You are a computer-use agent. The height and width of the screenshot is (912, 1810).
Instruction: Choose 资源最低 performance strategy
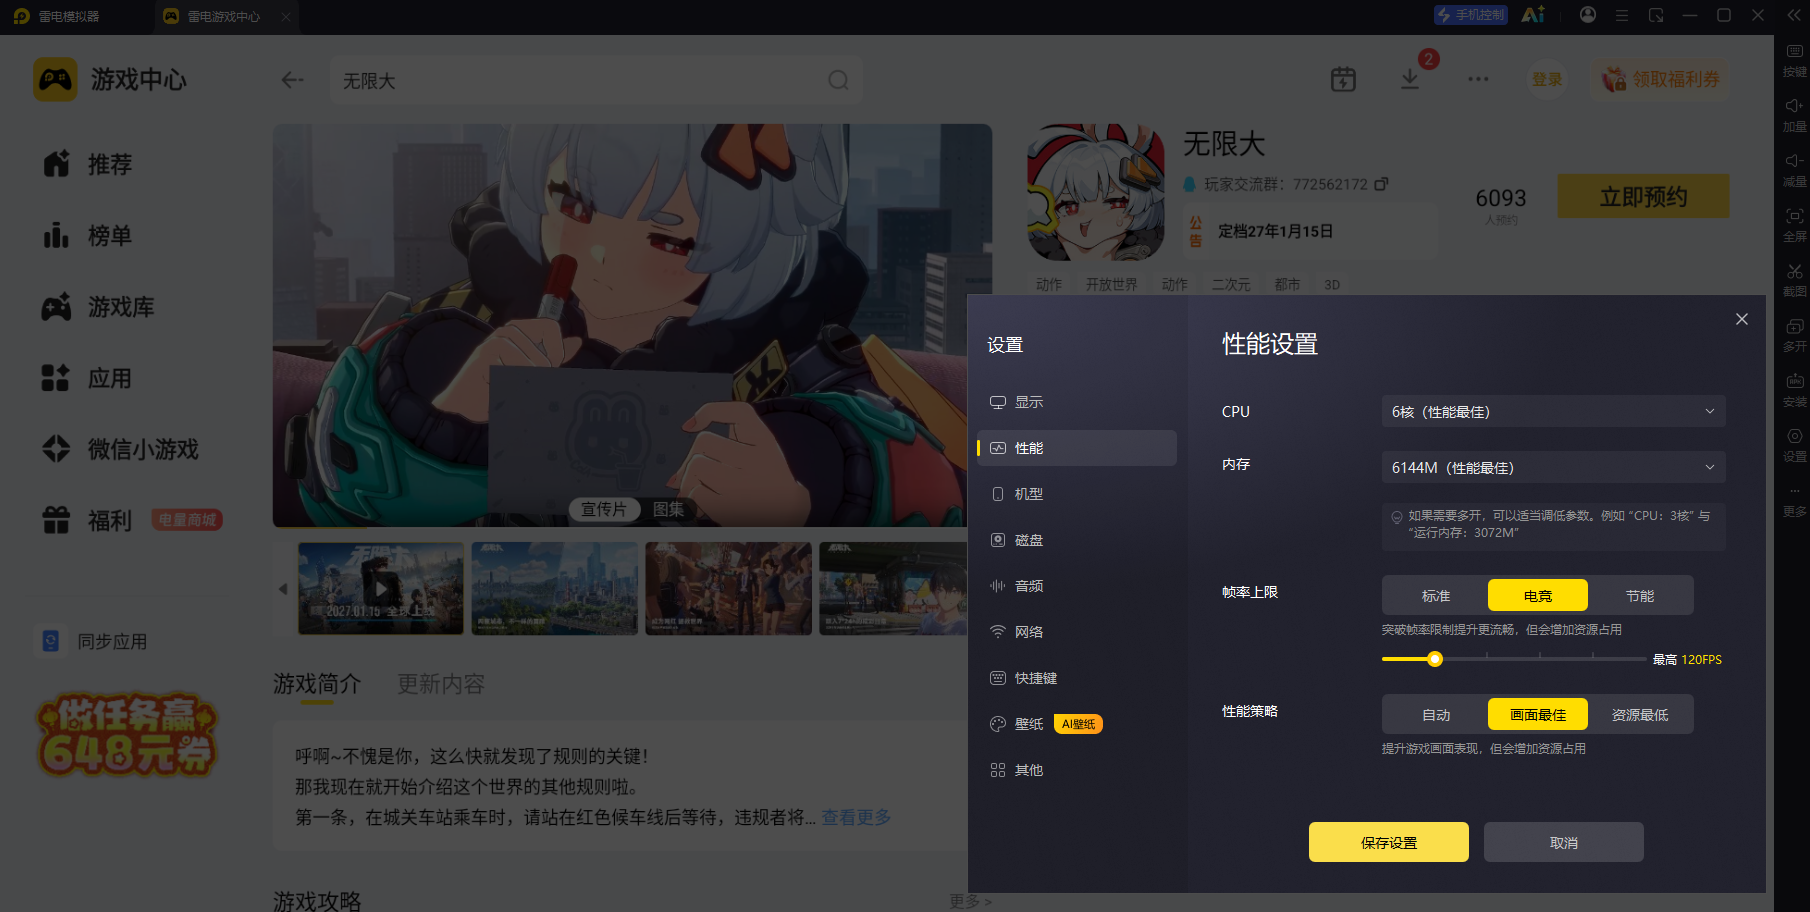point(1640,715)
